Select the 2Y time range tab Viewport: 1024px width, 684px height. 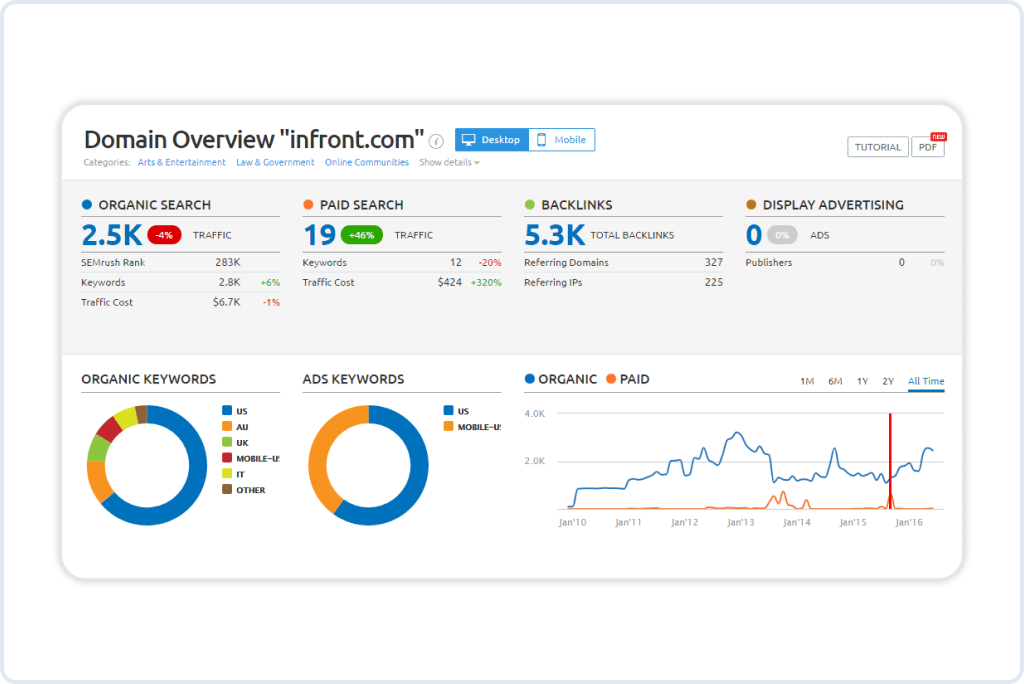(888, 381)
